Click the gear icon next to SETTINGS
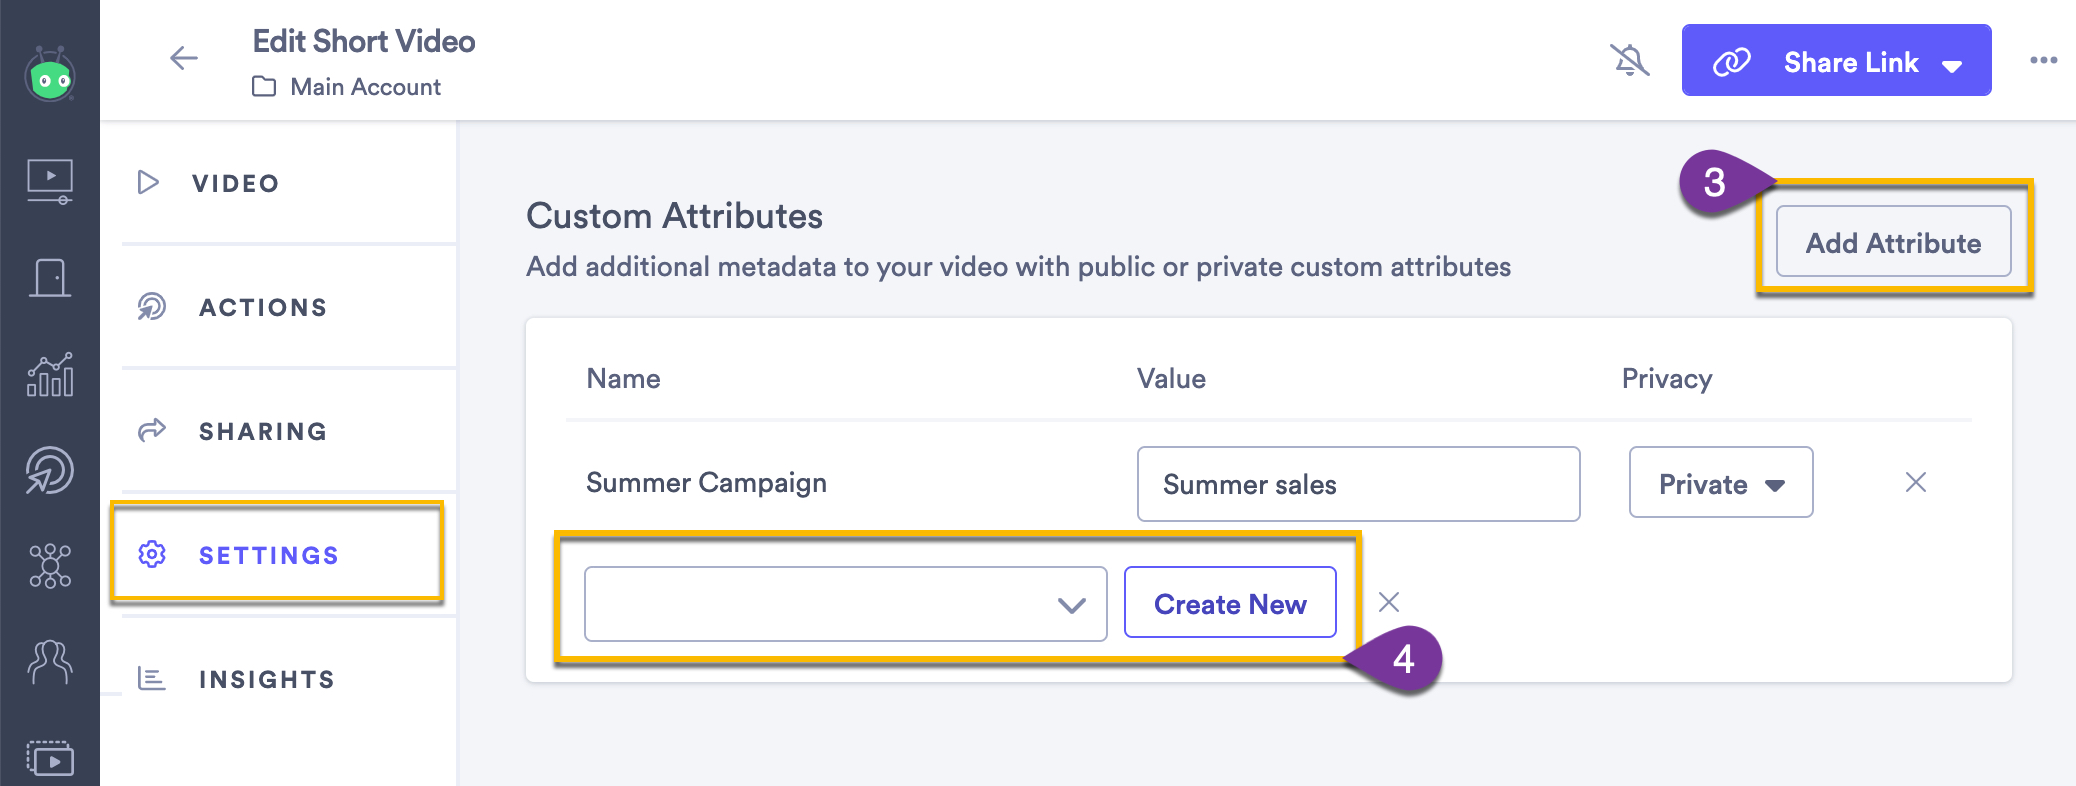Image resolution: width=2076 pixels, height=786 pixels. [152, 554]
